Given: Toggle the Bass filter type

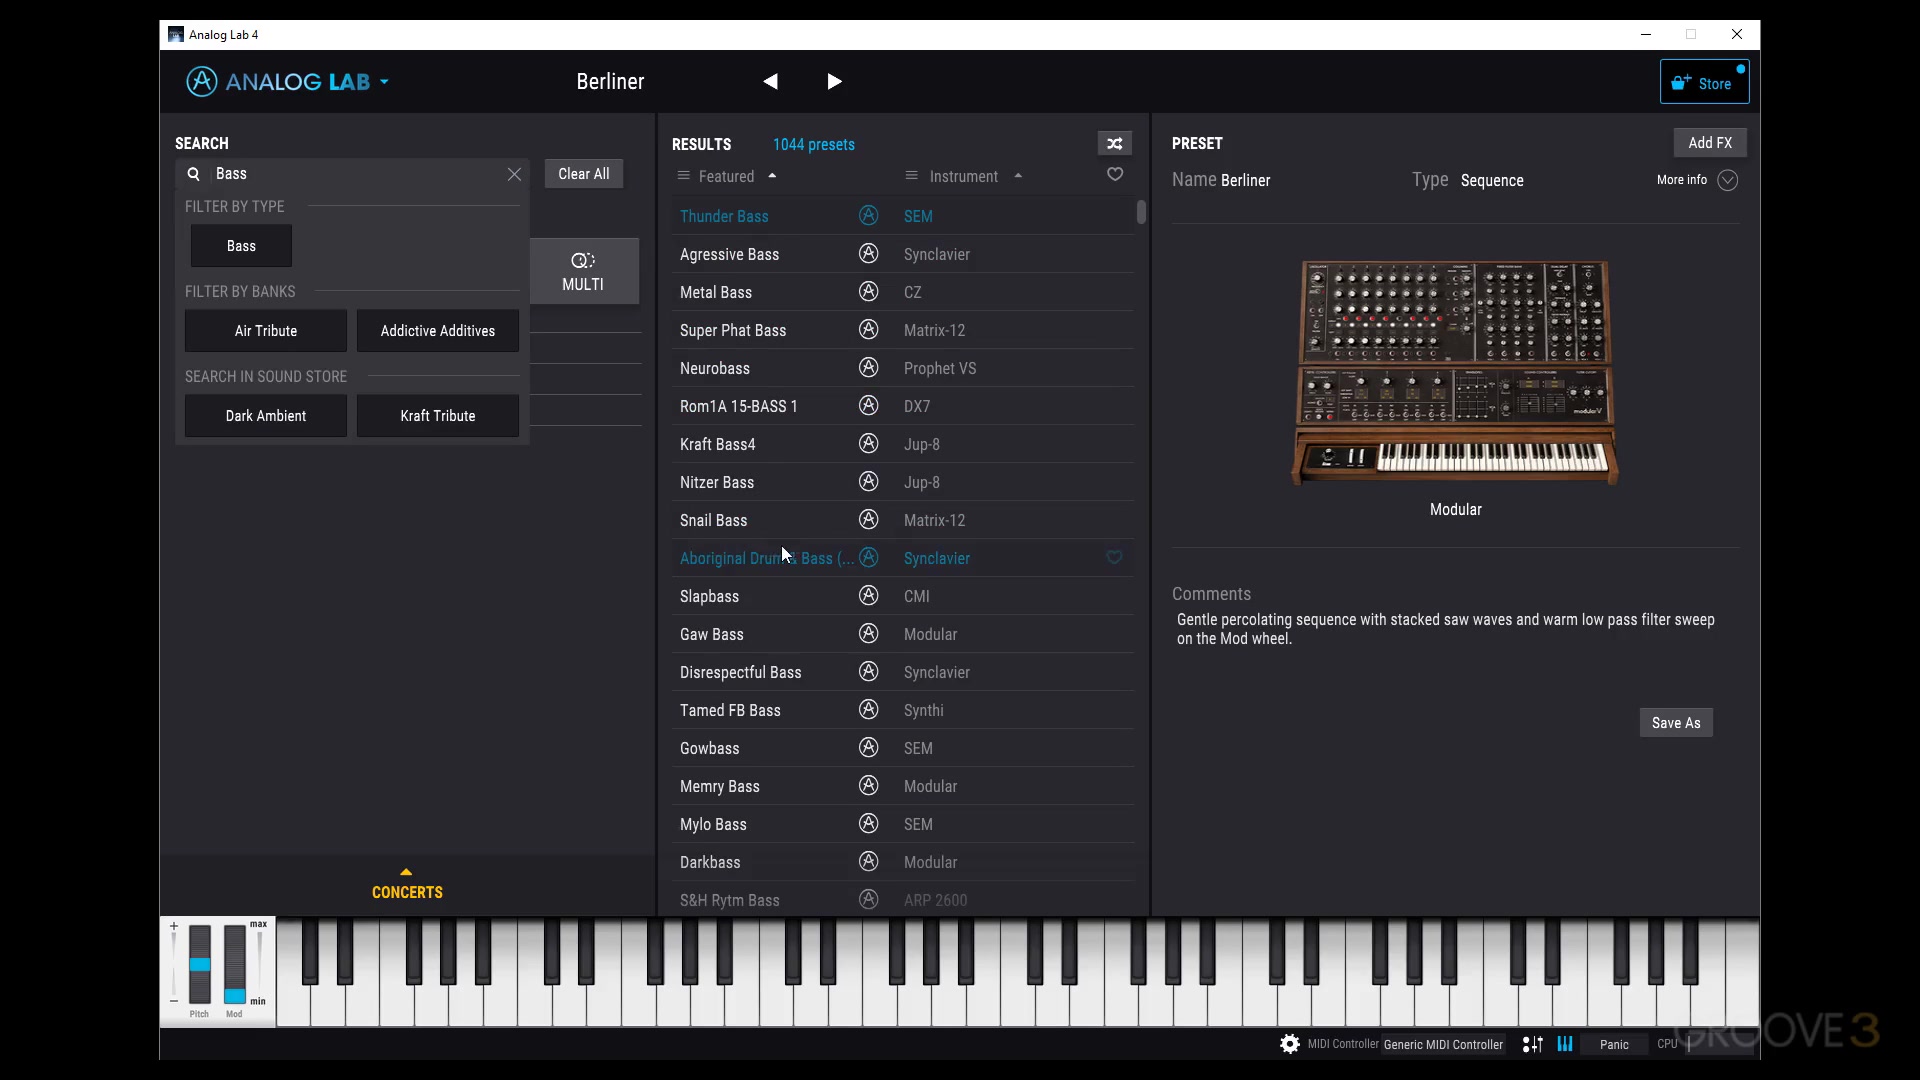Looking at the screenshot, I should pos(240,246).
